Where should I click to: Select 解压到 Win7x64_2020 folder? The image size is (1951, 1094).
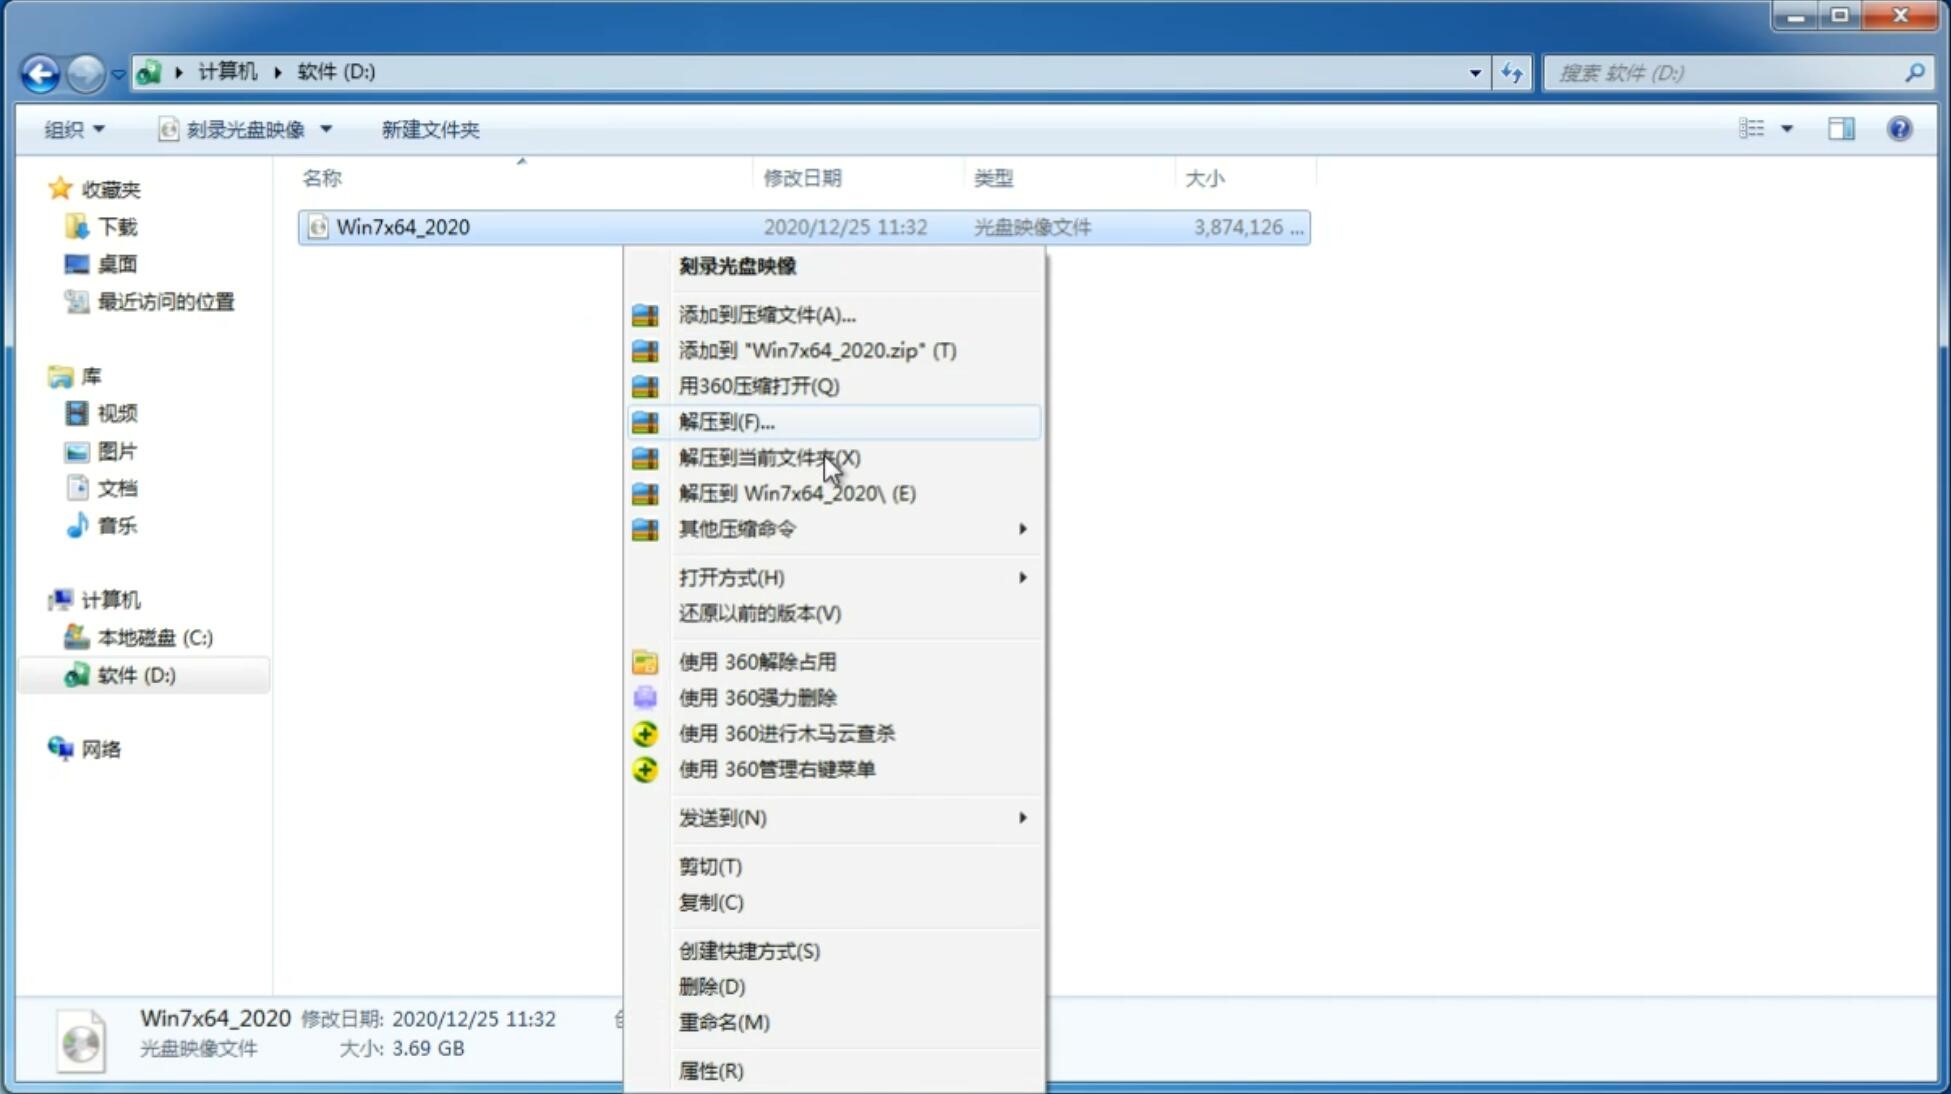tap(797, 492)
